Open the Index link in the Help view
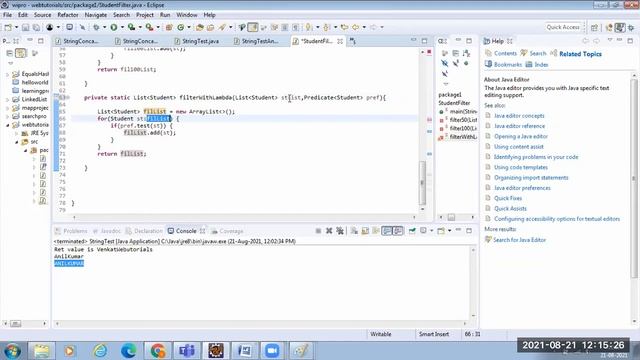The width and height of the screenshot is (640, 360). (x=541, y=64)
